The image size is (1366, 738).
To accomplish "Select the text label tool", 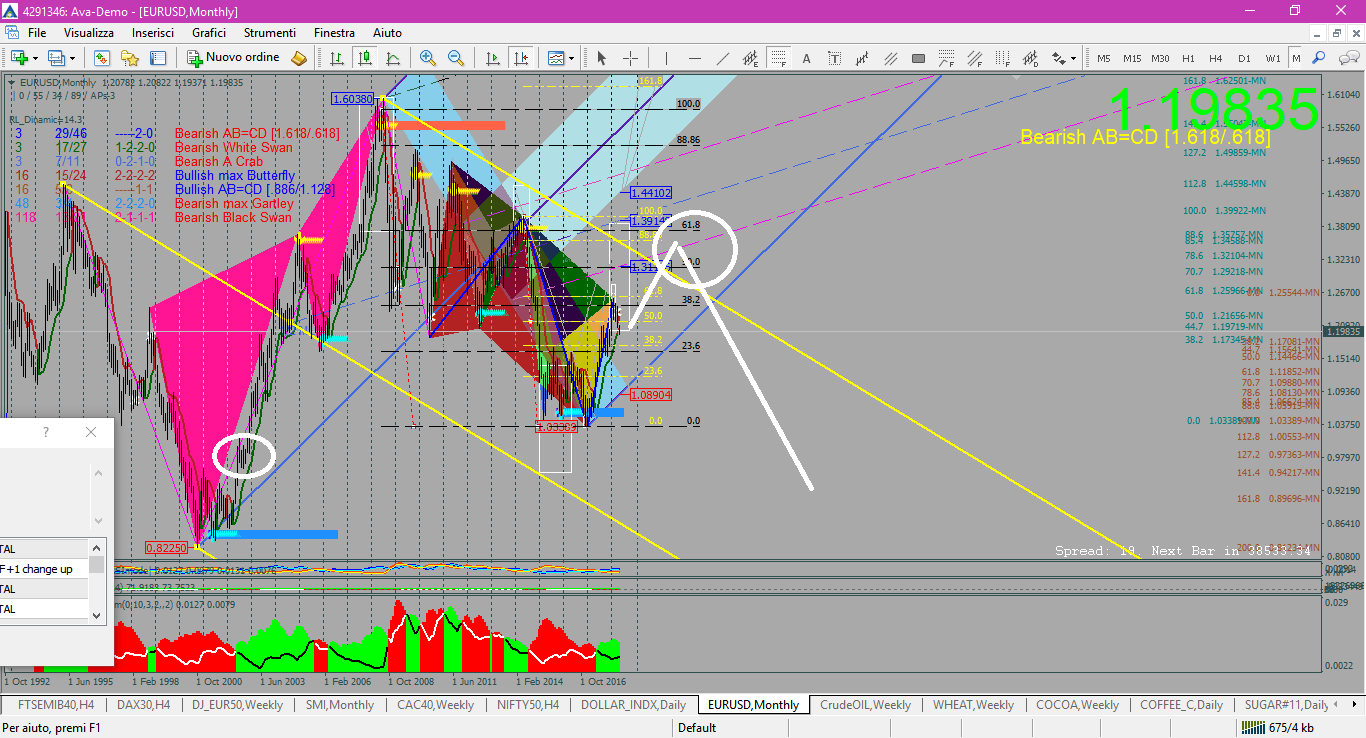I will 834,58.
